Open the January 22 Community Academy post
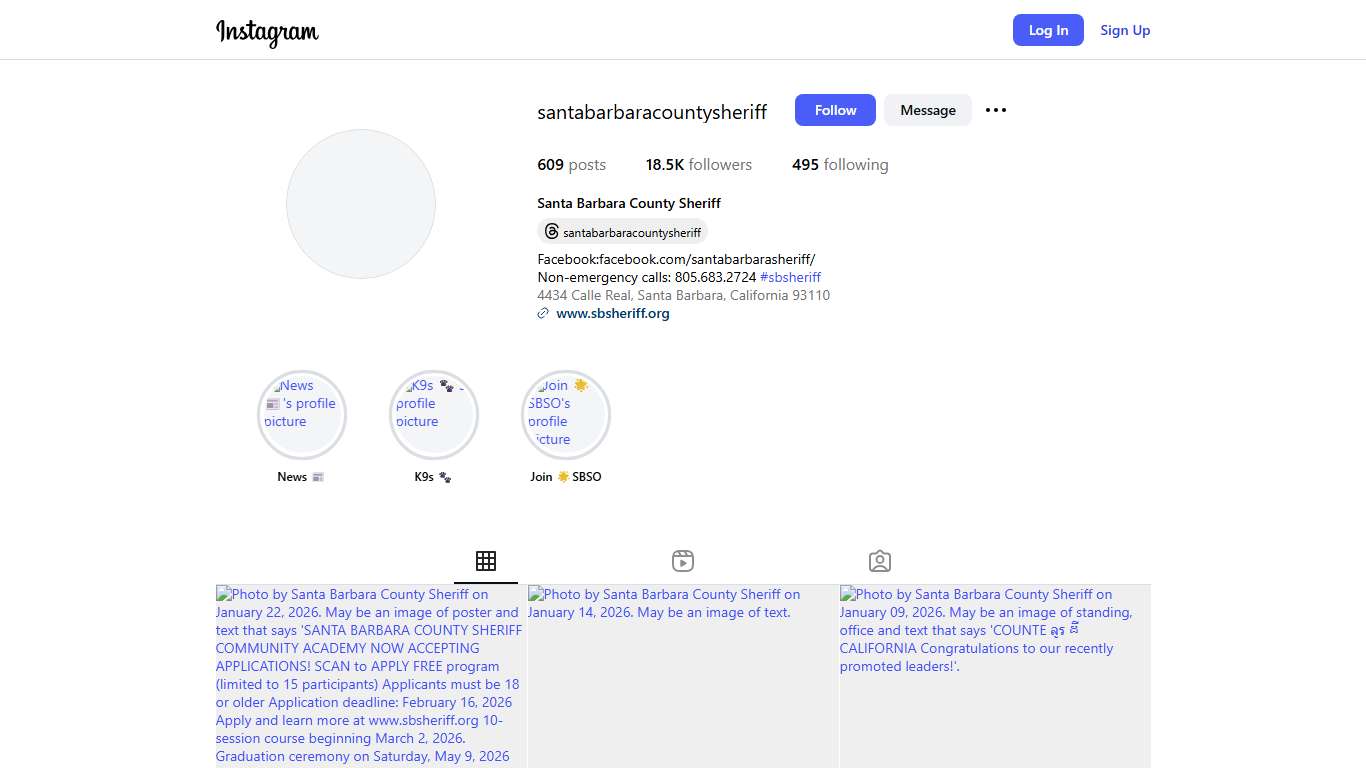 pyautogui.click(x=370, y=676)
